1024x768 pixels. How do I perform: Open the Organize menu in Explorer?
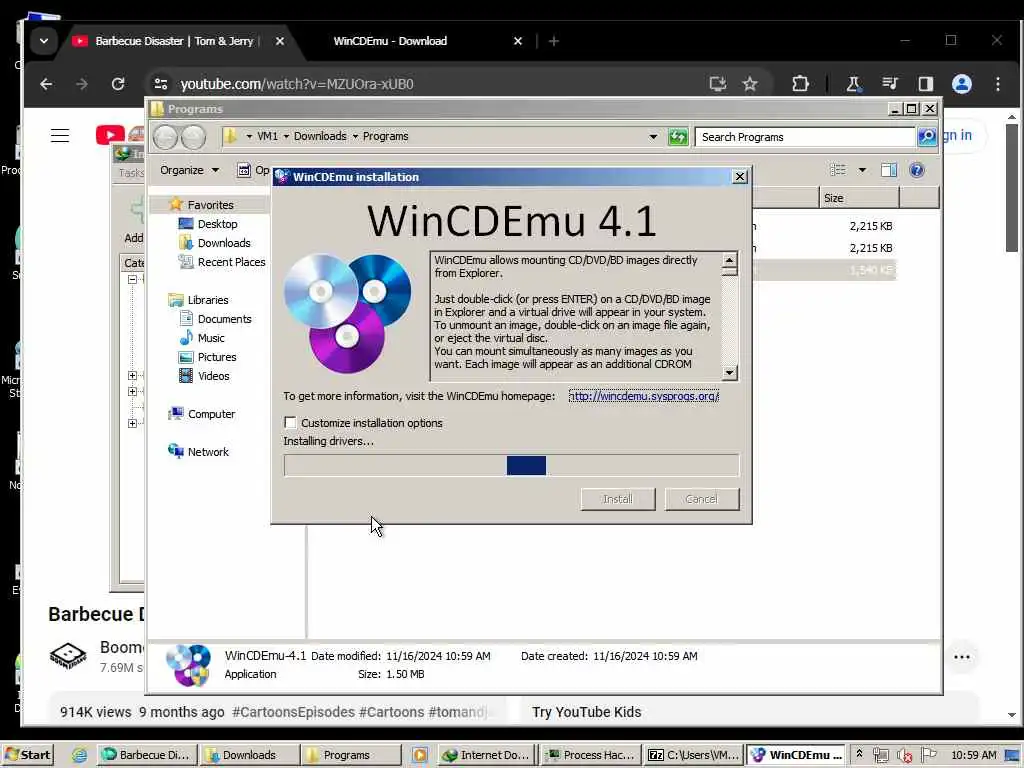click(189, 170)
